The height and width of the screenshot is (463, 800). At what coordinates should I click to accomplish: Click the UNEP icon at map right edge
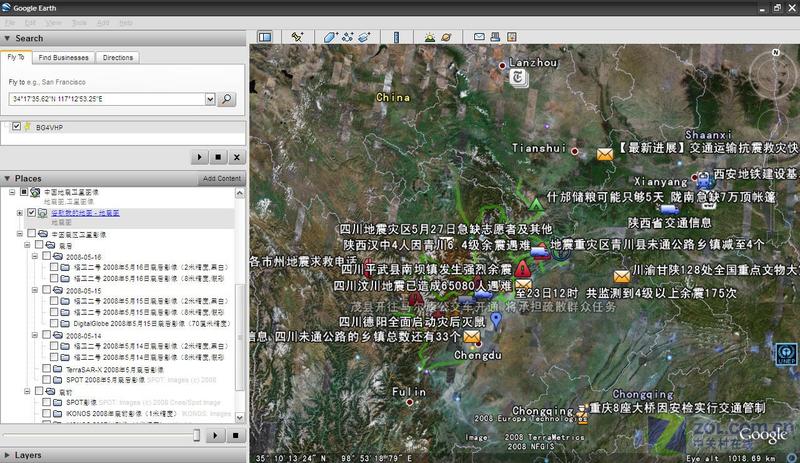[x=786, y=354]
